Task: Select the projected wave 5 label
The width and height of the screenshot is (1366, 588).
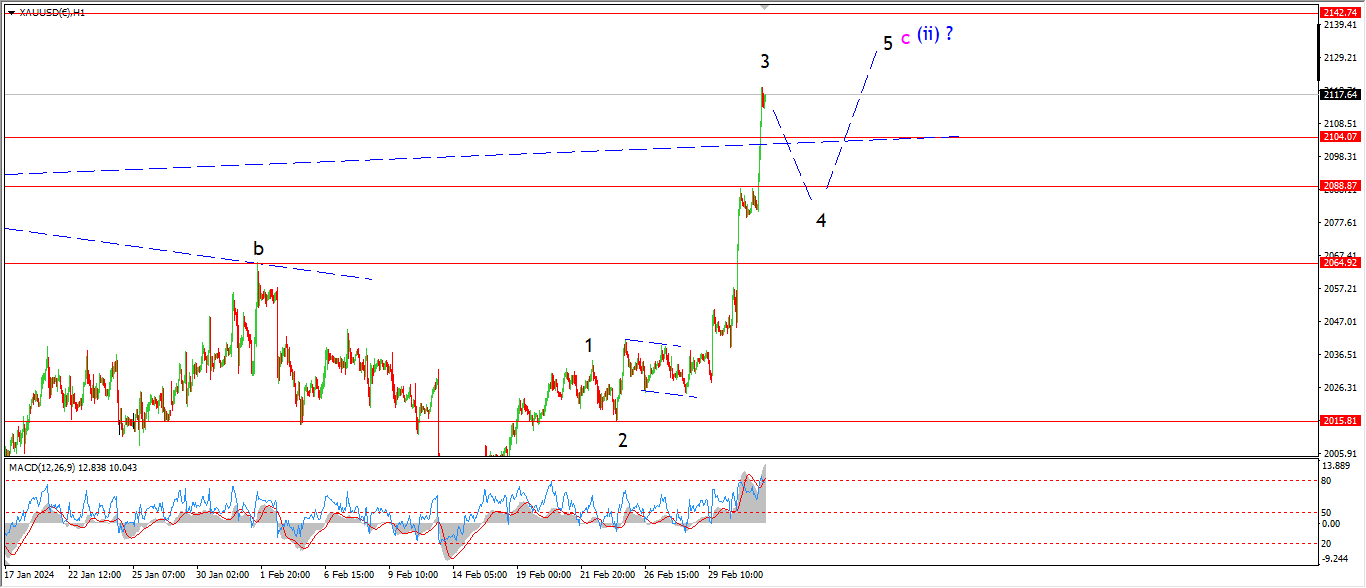Action: (x=887, y=44)
